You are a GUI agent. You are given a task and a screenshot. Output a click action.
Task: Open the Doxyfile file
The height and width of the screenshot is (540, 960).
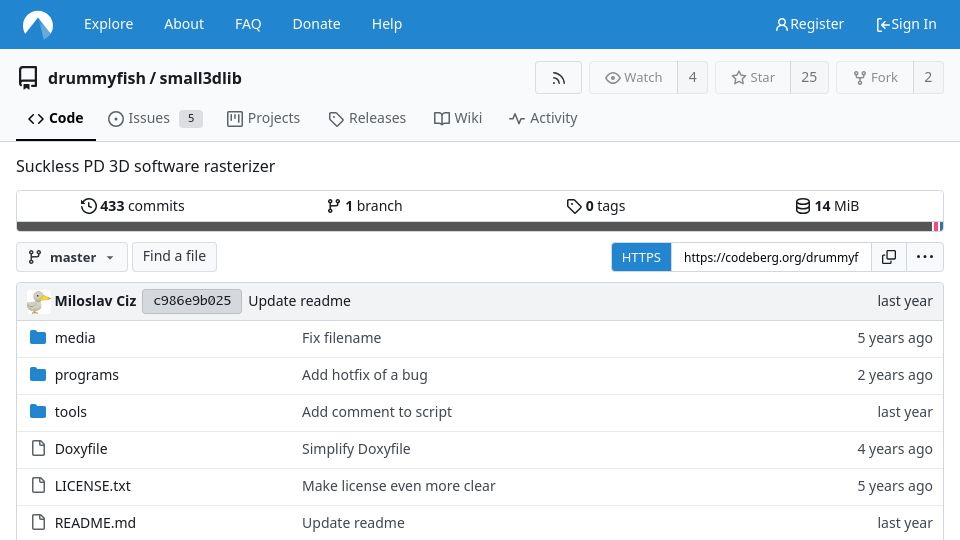click(81, 449)
